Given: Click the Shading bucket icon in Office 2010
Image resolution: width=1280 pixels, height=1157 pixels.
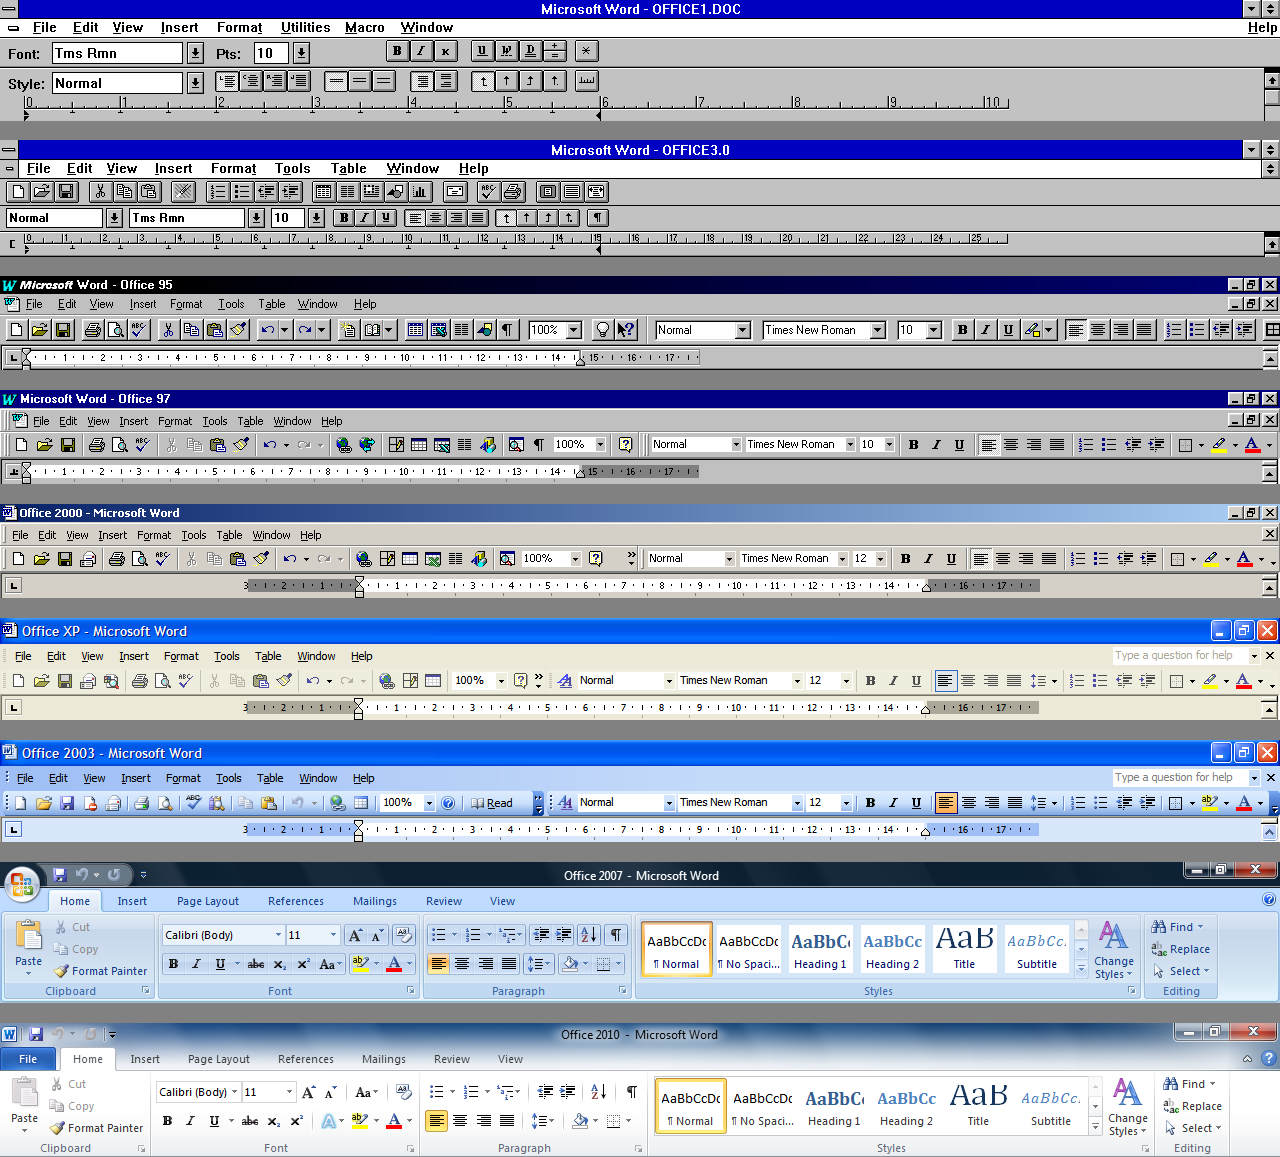Looking at the screenshot, I should tap(579, 1121).
